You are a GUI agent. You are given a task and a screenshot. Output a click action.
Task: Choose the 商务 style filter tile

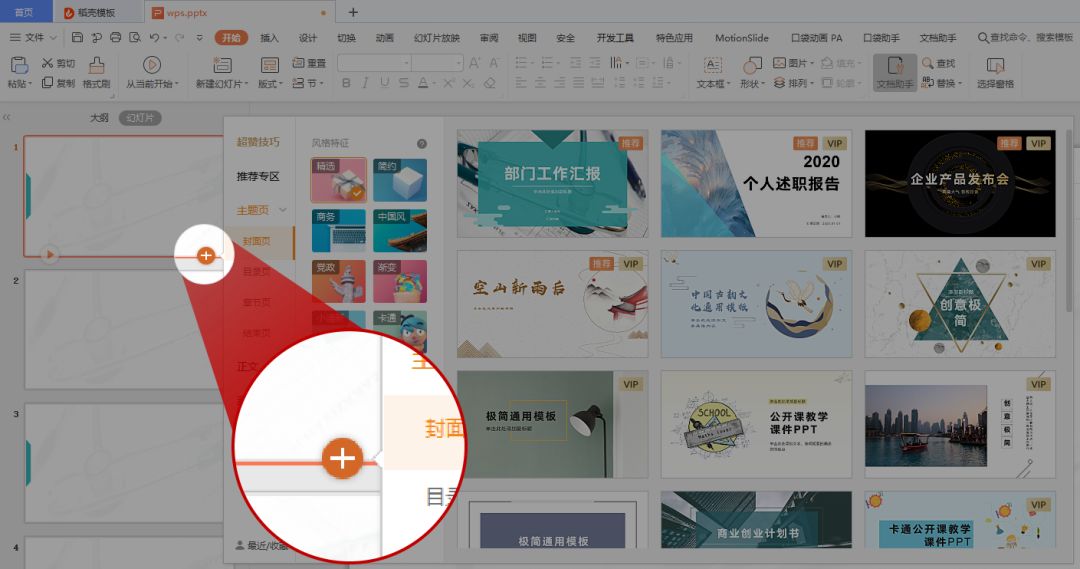338,231
